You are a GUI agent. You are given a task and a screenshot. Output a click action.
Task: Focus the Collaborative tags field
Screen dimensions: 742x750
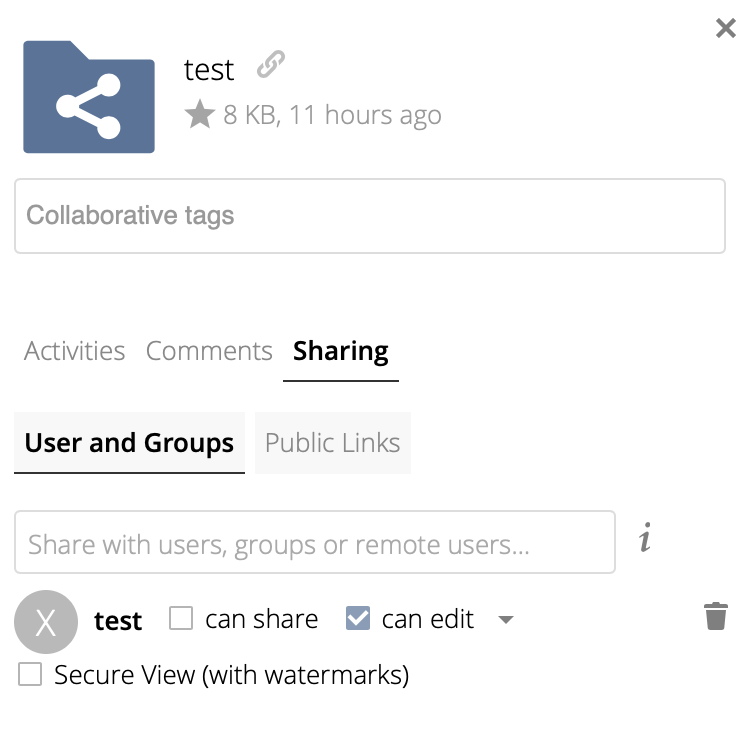pos(369,216)
